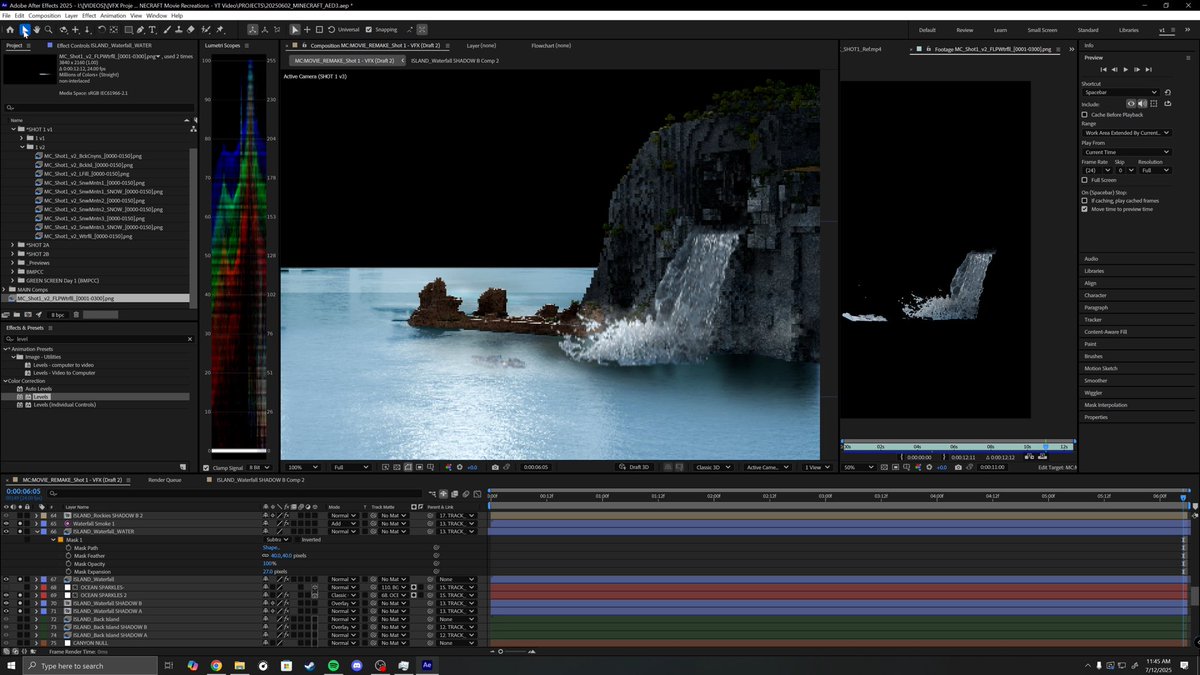The height and width of the screenshot is (675, 1200).
Task: Click the Effects & Presets search field
Action: click(97, 339)
